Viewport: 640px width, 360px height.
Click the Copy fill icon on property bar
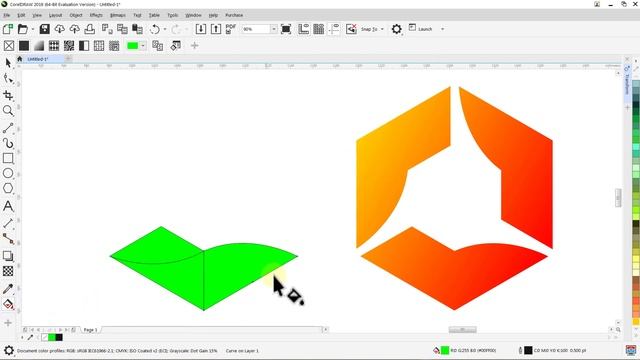(158, 46)
